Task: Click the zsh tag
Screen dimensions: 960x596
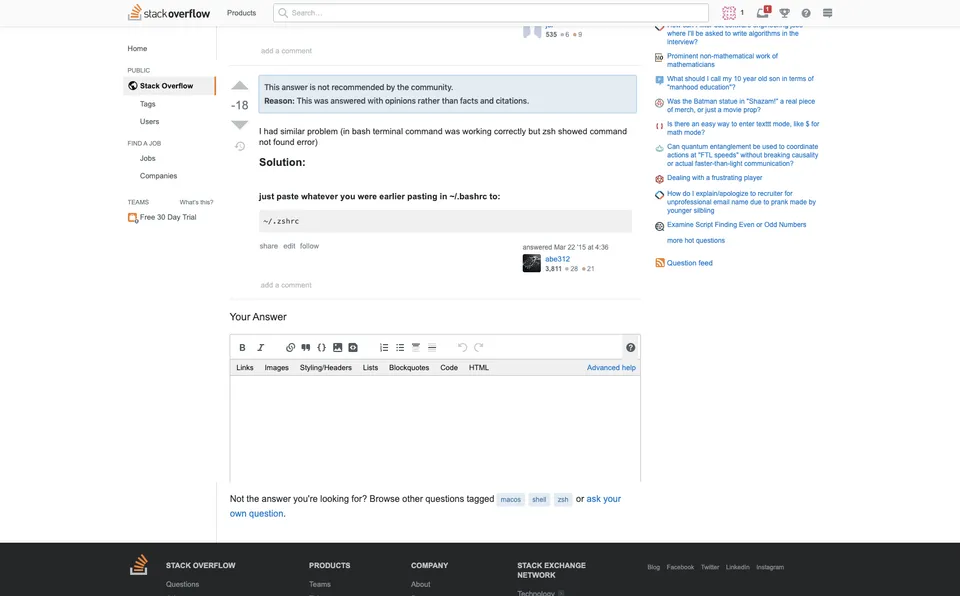Action: (x=563, y=499)
